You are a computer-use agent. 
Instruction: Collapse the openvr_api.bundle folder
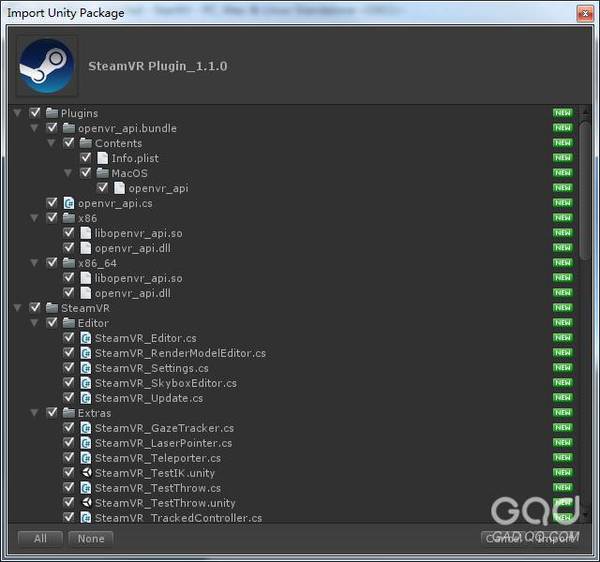(x=34, y=128)
